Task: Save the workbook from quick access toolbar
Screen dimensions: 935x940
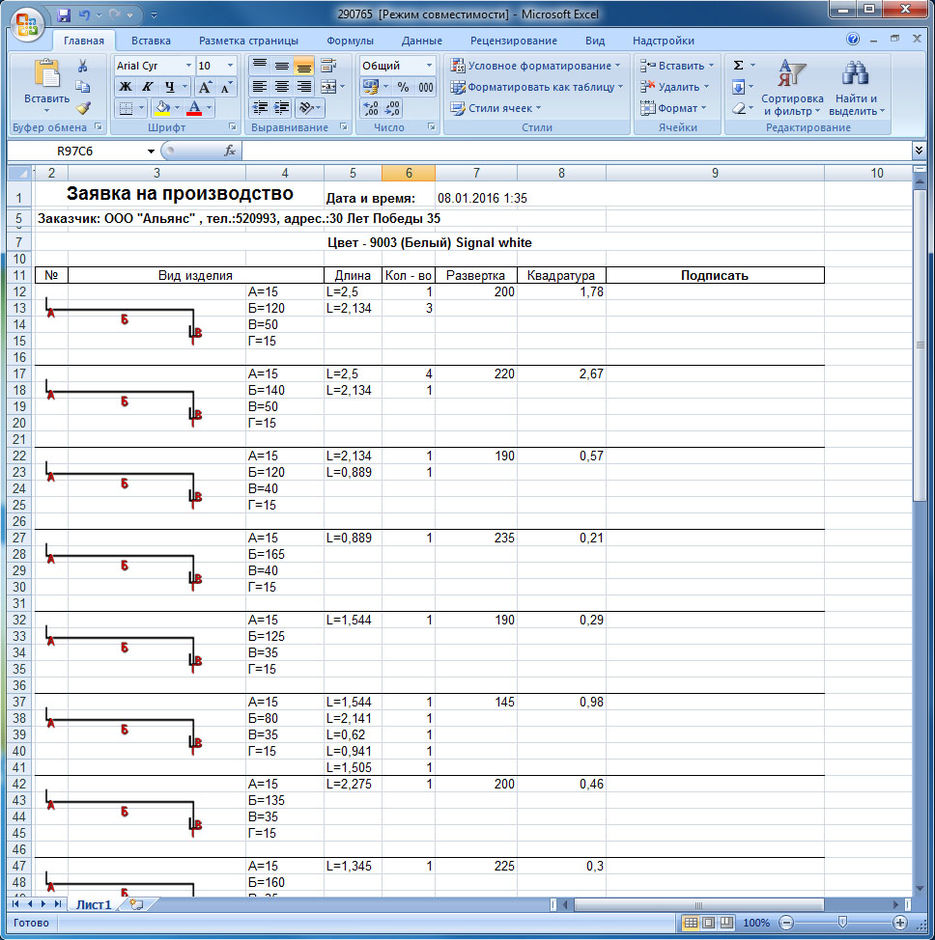Action: coord(64,16)
